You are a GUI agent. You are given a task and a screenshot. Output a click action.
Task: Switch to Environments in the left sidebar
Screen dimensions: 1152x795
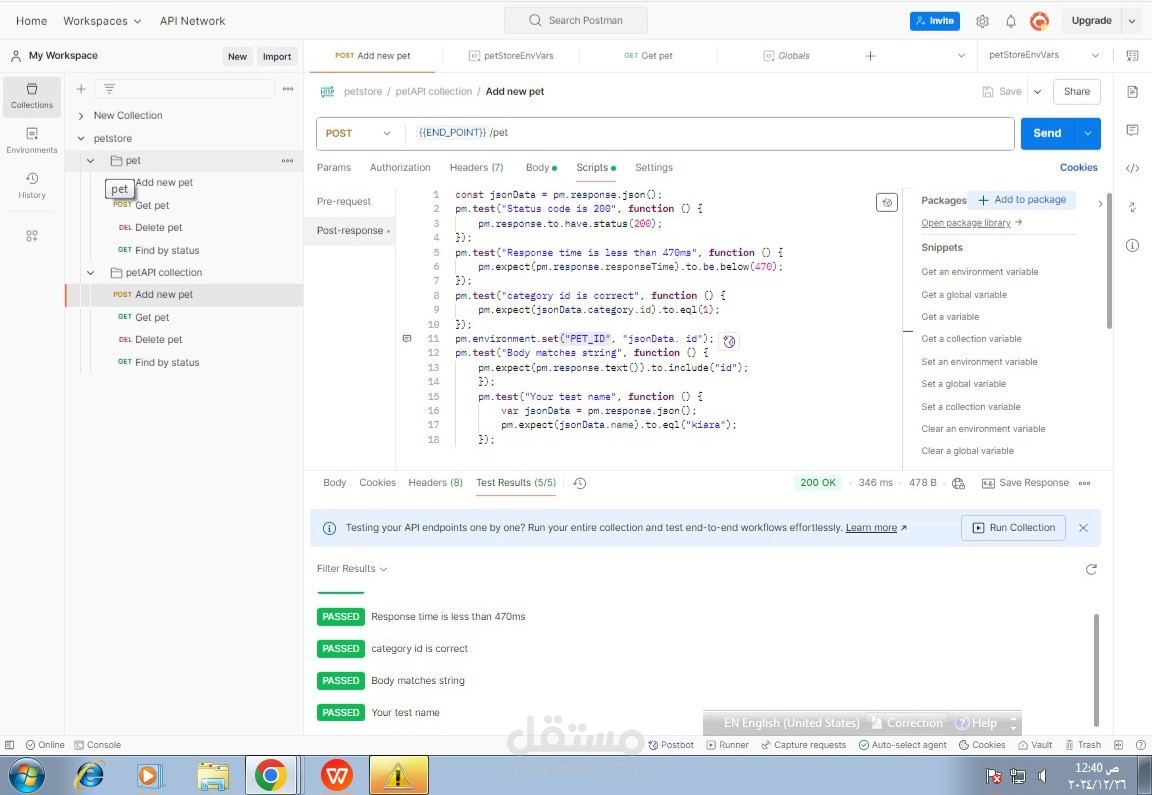[x=31, y=141]
